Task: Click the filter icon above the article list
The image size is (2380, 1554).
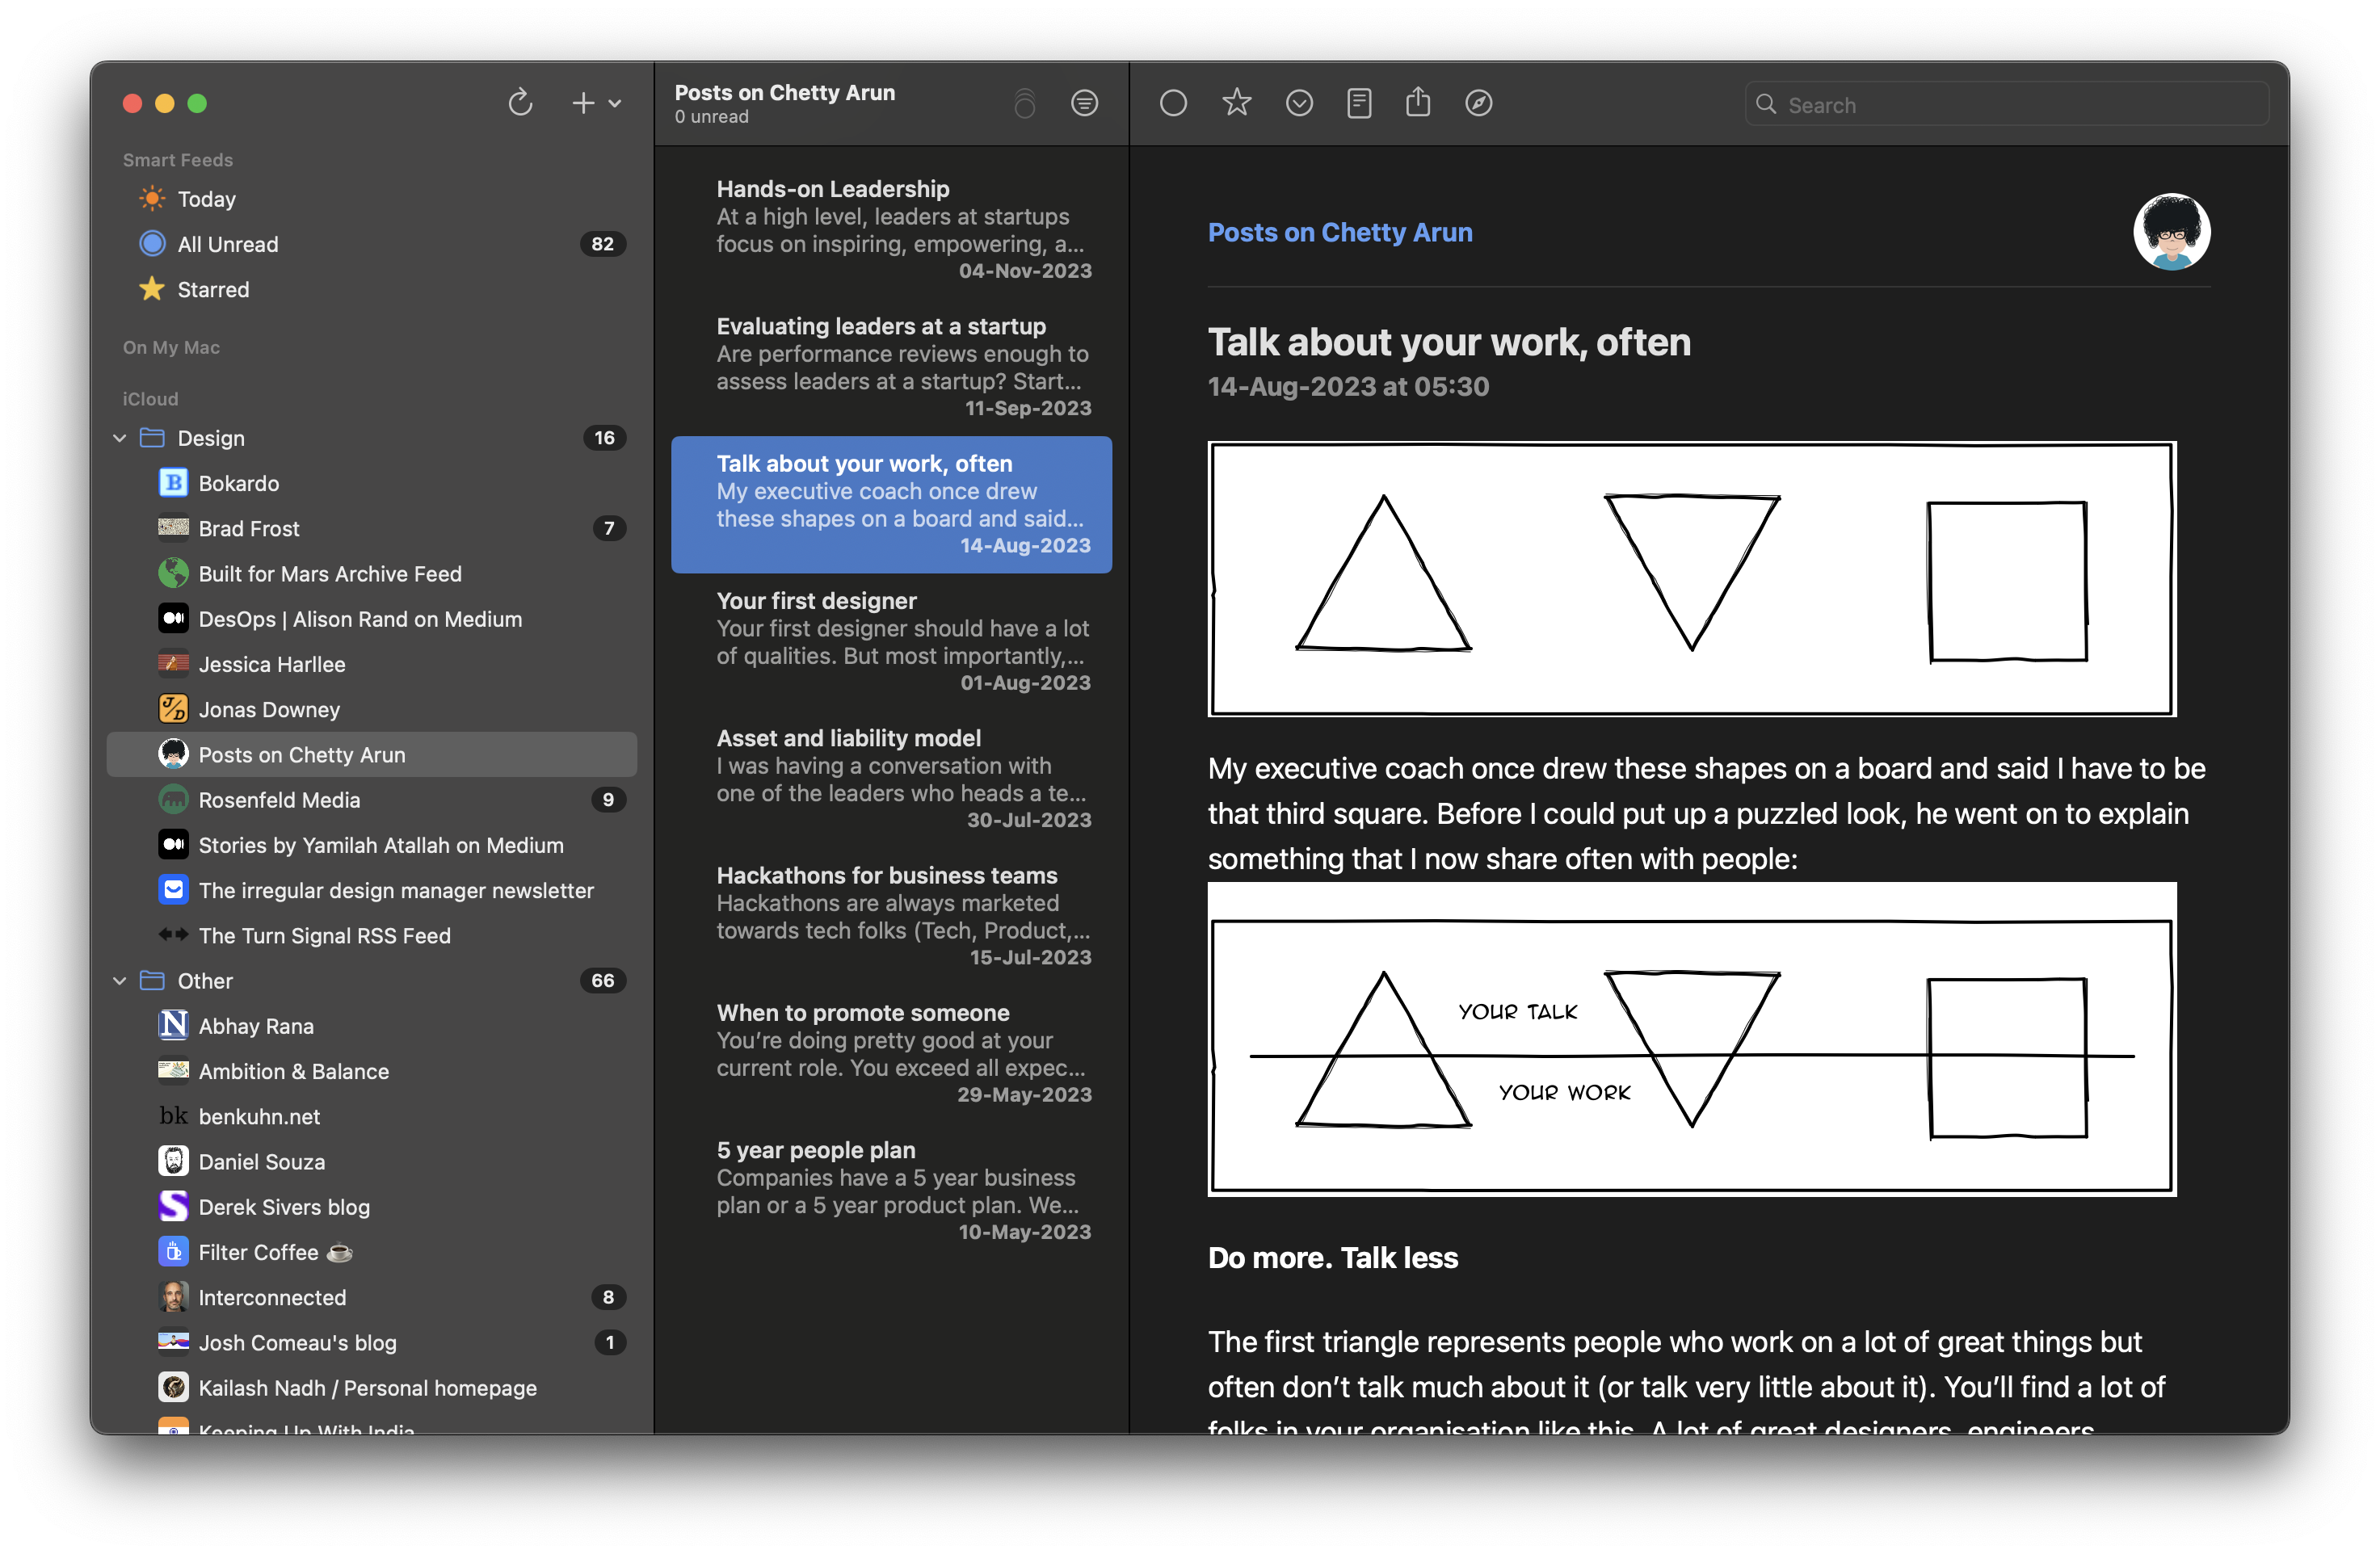Action: point(1085,103)
